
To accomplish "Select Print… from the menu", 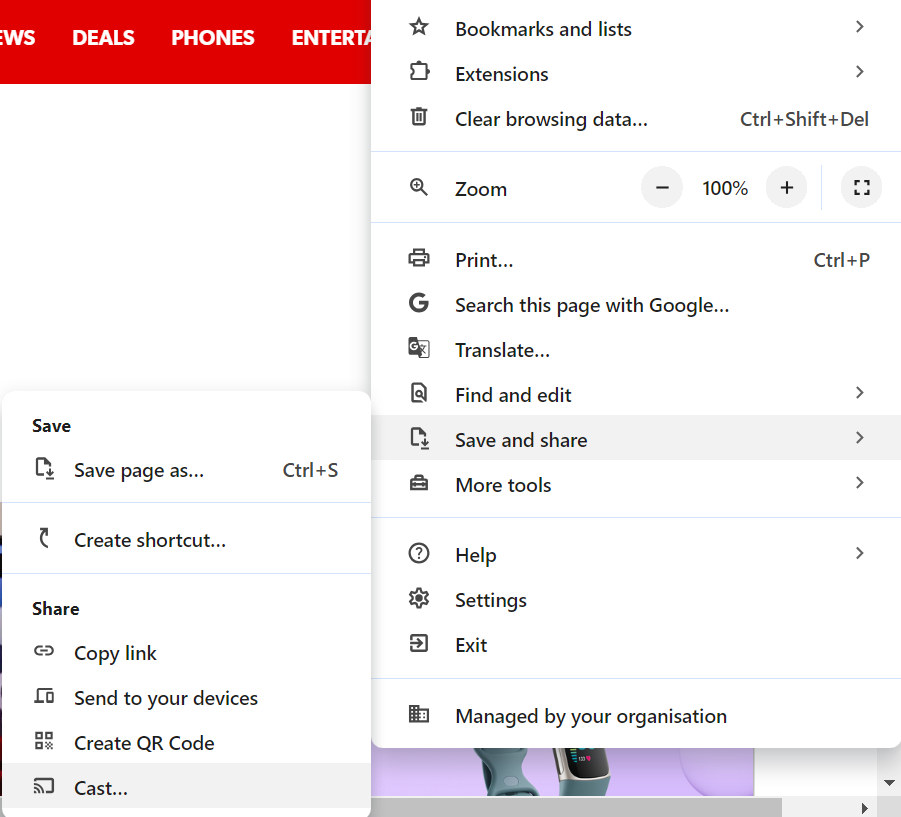I will coord(636,259).
